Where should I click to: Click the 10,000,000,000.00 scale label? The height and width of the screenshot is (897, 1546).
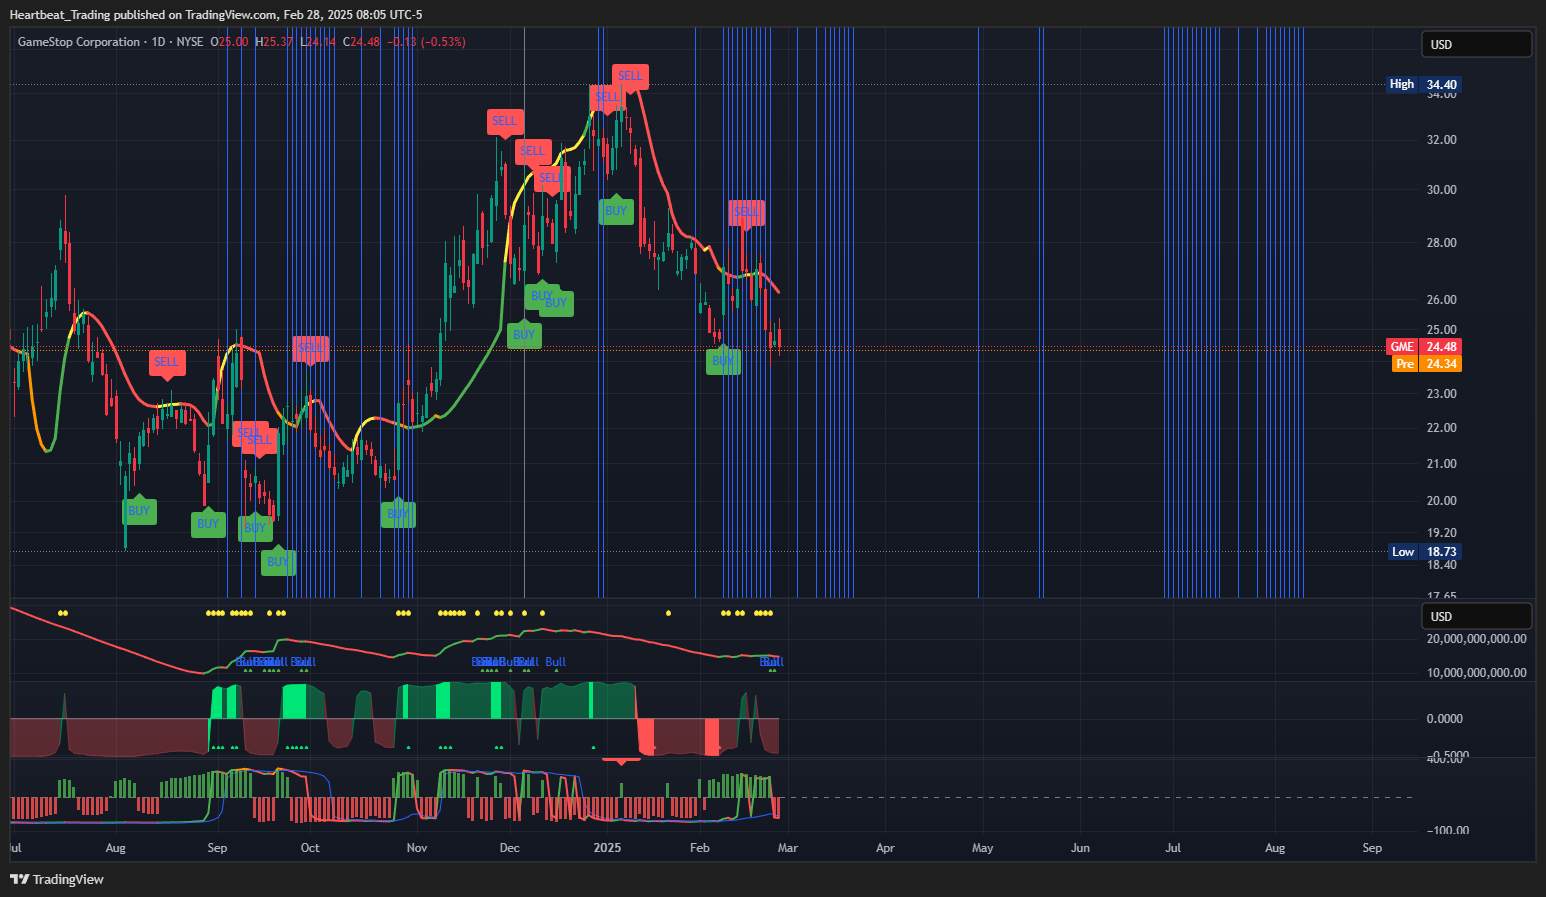click(1476, 673)
